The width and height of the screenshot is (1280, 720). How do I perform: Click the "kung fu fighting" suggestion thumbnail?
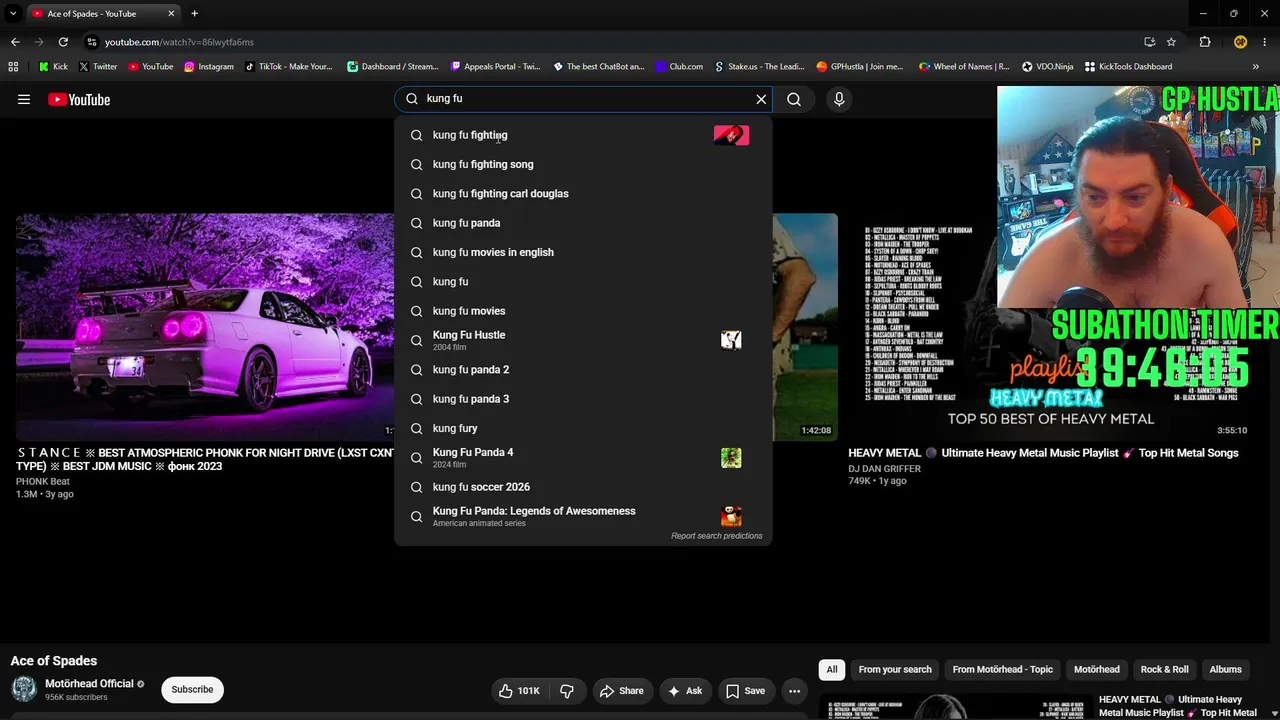(x=731, y=135)
